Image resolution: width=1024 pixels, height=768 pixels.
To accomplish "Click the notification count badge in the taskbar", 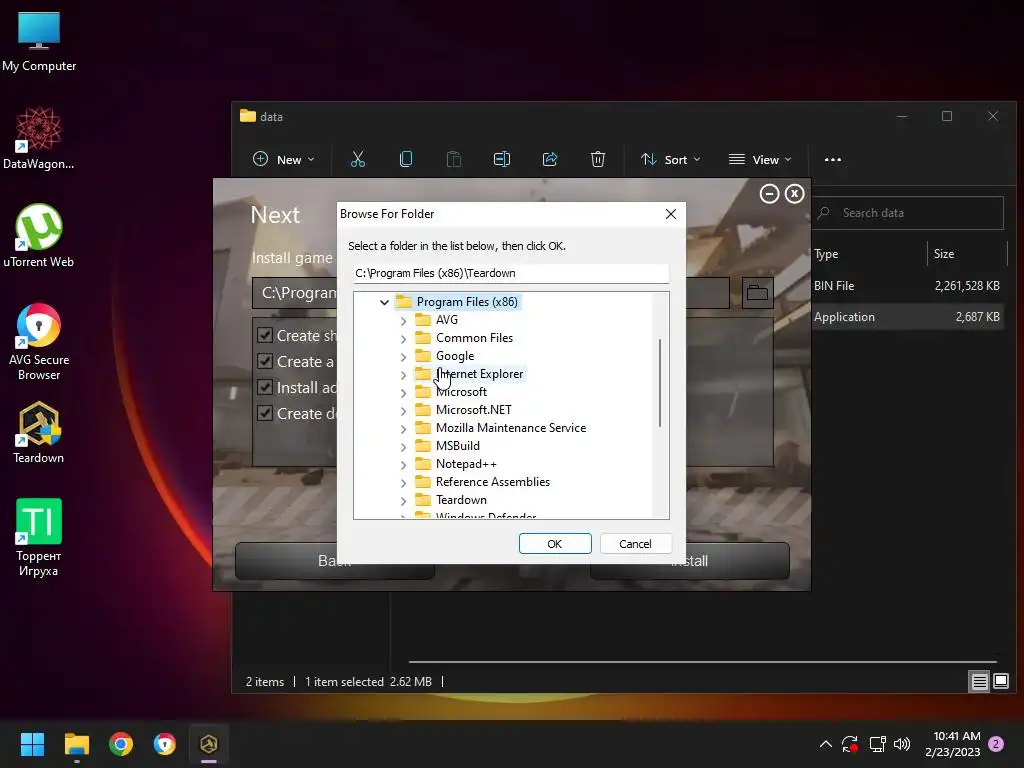I will pyautogui.click(x=996, y=744).
